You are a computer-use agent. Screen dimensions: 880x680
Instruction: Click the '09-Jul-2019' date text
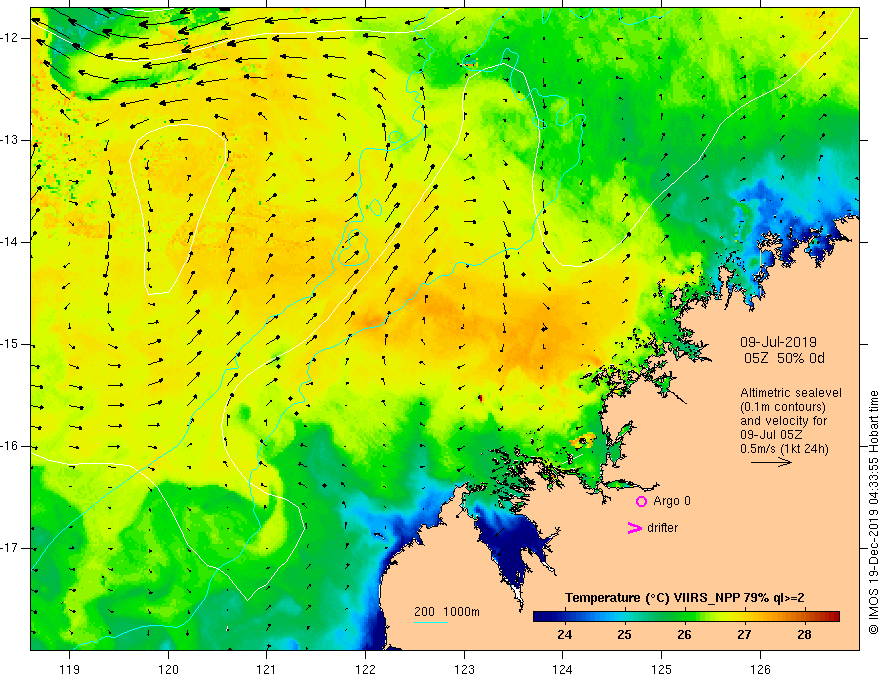778,342
